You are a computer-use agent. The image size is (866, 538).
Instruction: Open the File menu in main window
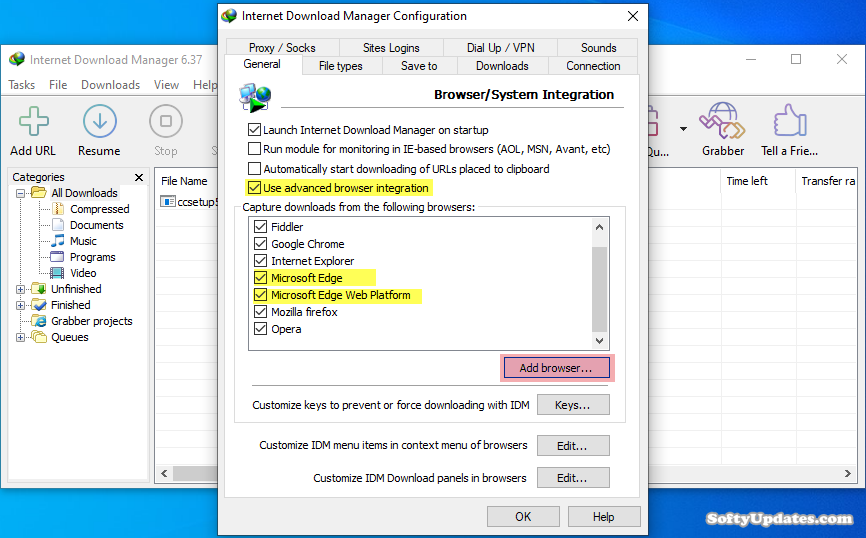tap(58, 85)
